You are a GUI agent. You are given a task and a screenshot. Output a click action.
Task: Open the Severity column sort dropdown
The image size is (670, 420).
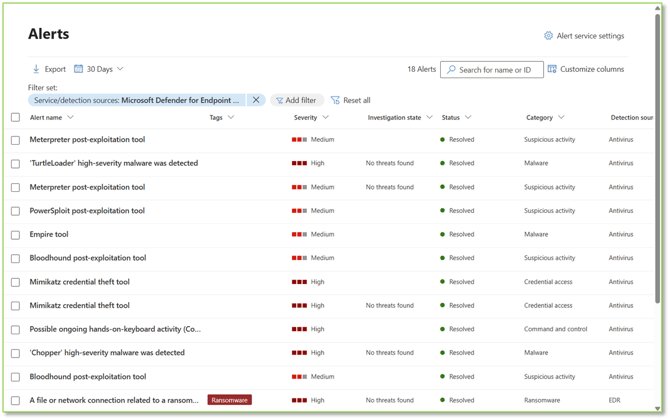tap(326, 118)
